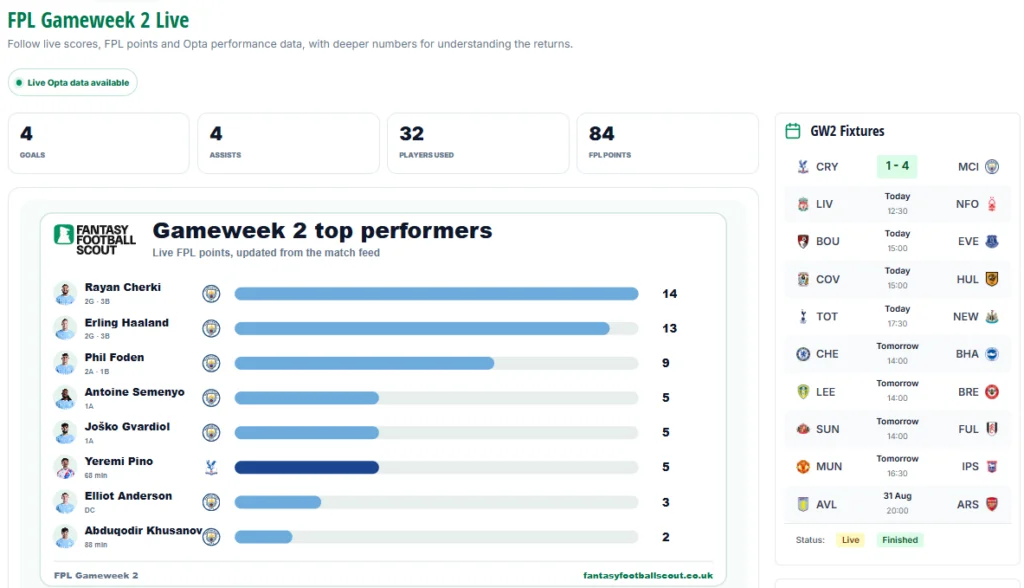Click Rayan Cherki's 14-point bar
Viewport: 1024px width, 588px height.
pyautogui.click(x=436, y=293)
